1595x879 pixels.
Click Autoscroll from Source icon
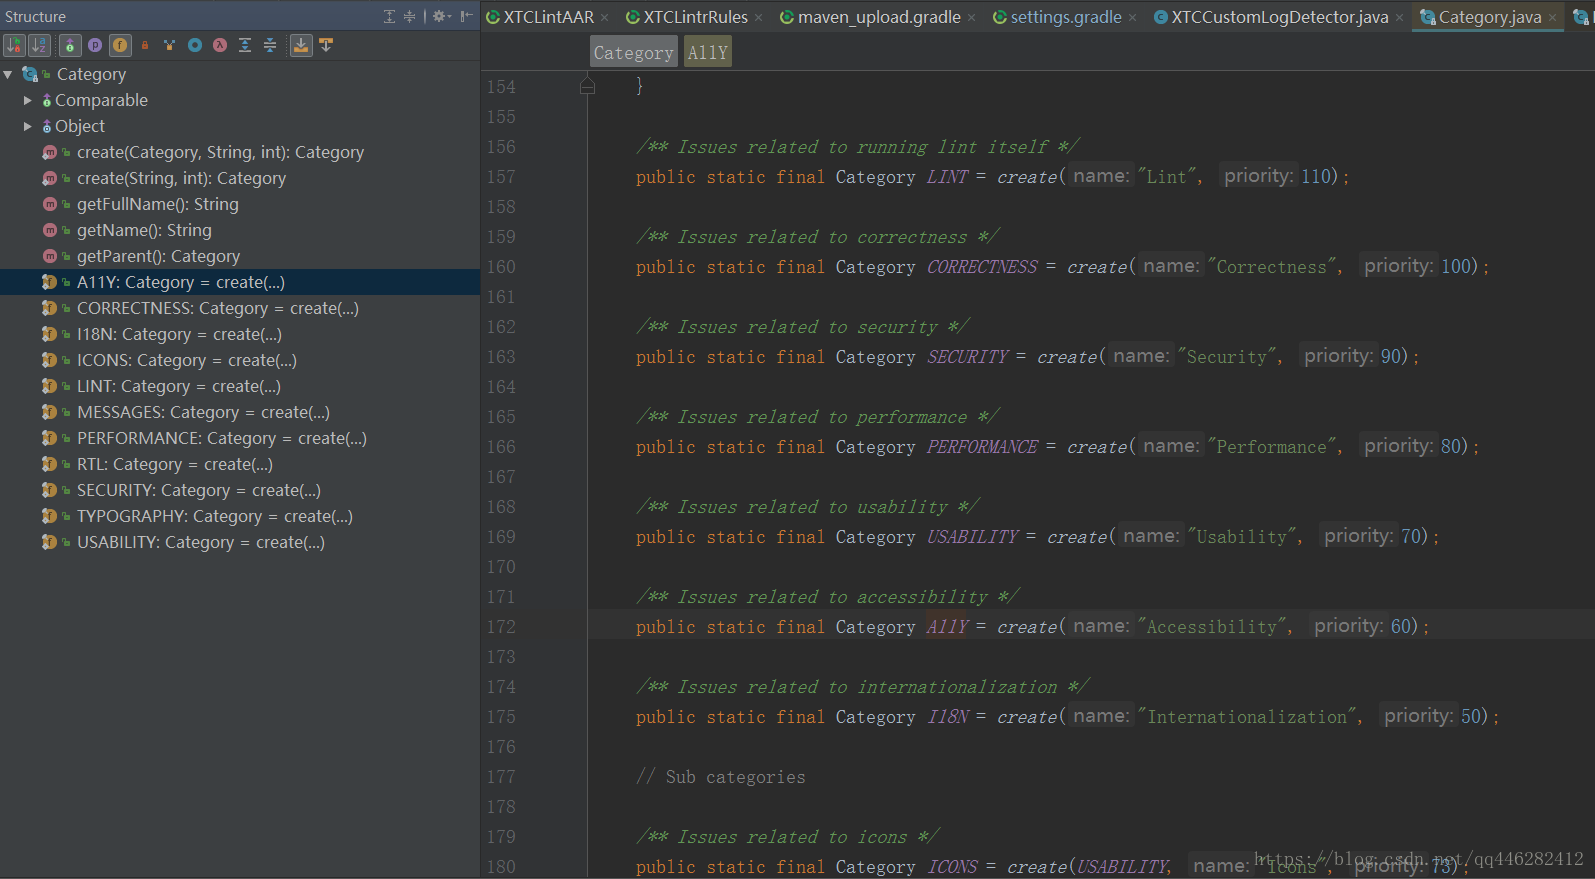coord(326,45)
